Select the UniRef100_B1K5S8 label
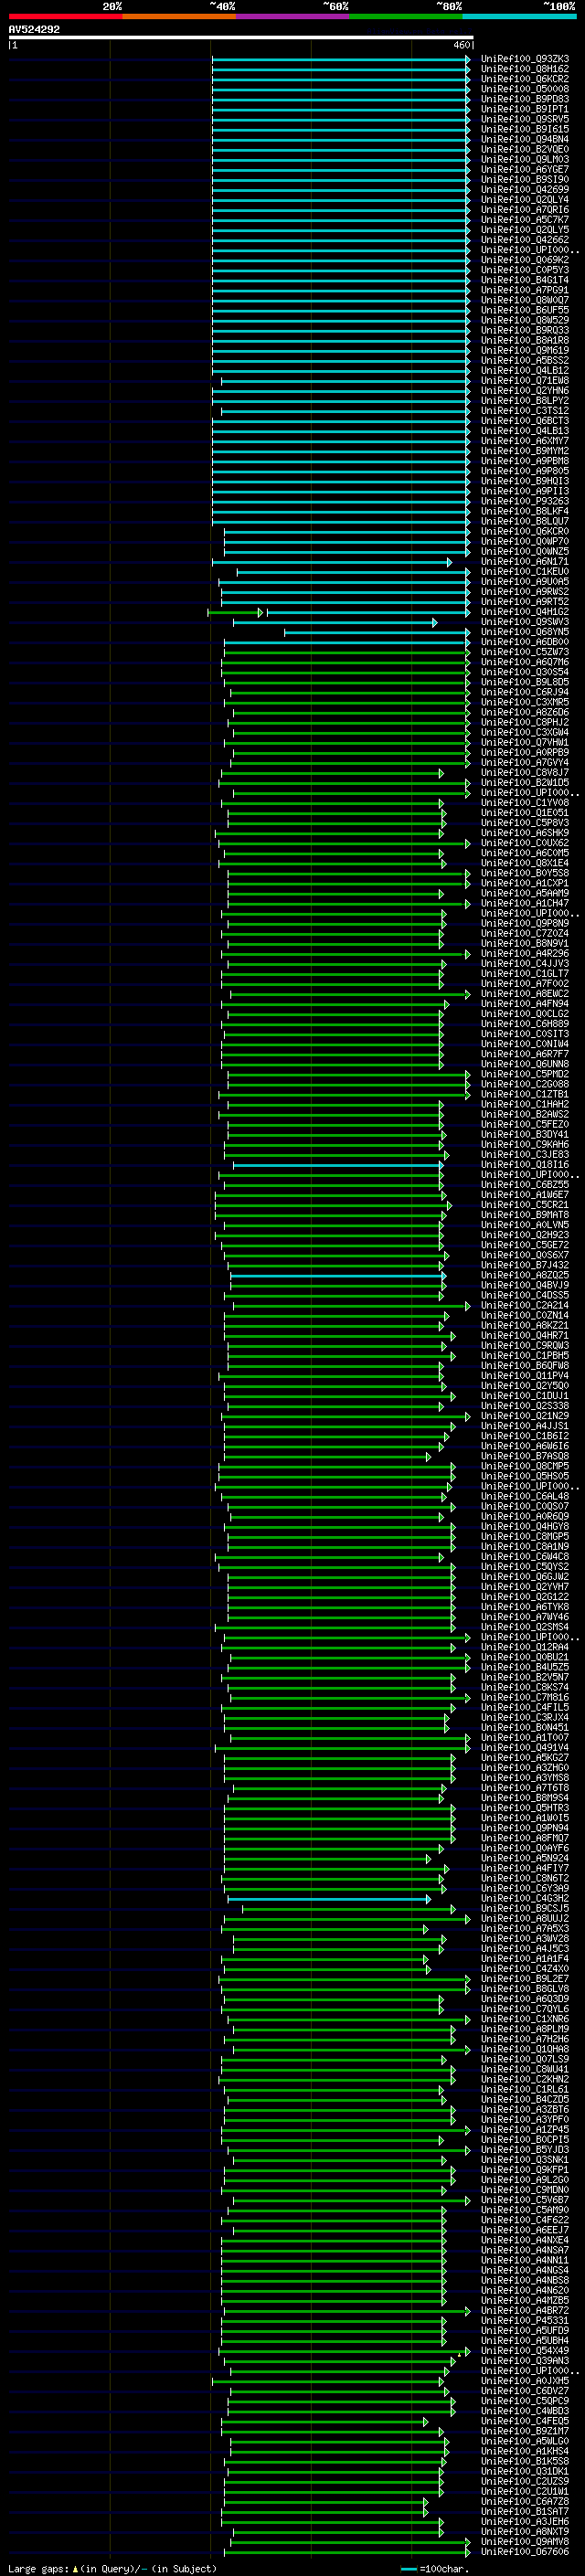Screen dimensions: 585x2576 525,2461
